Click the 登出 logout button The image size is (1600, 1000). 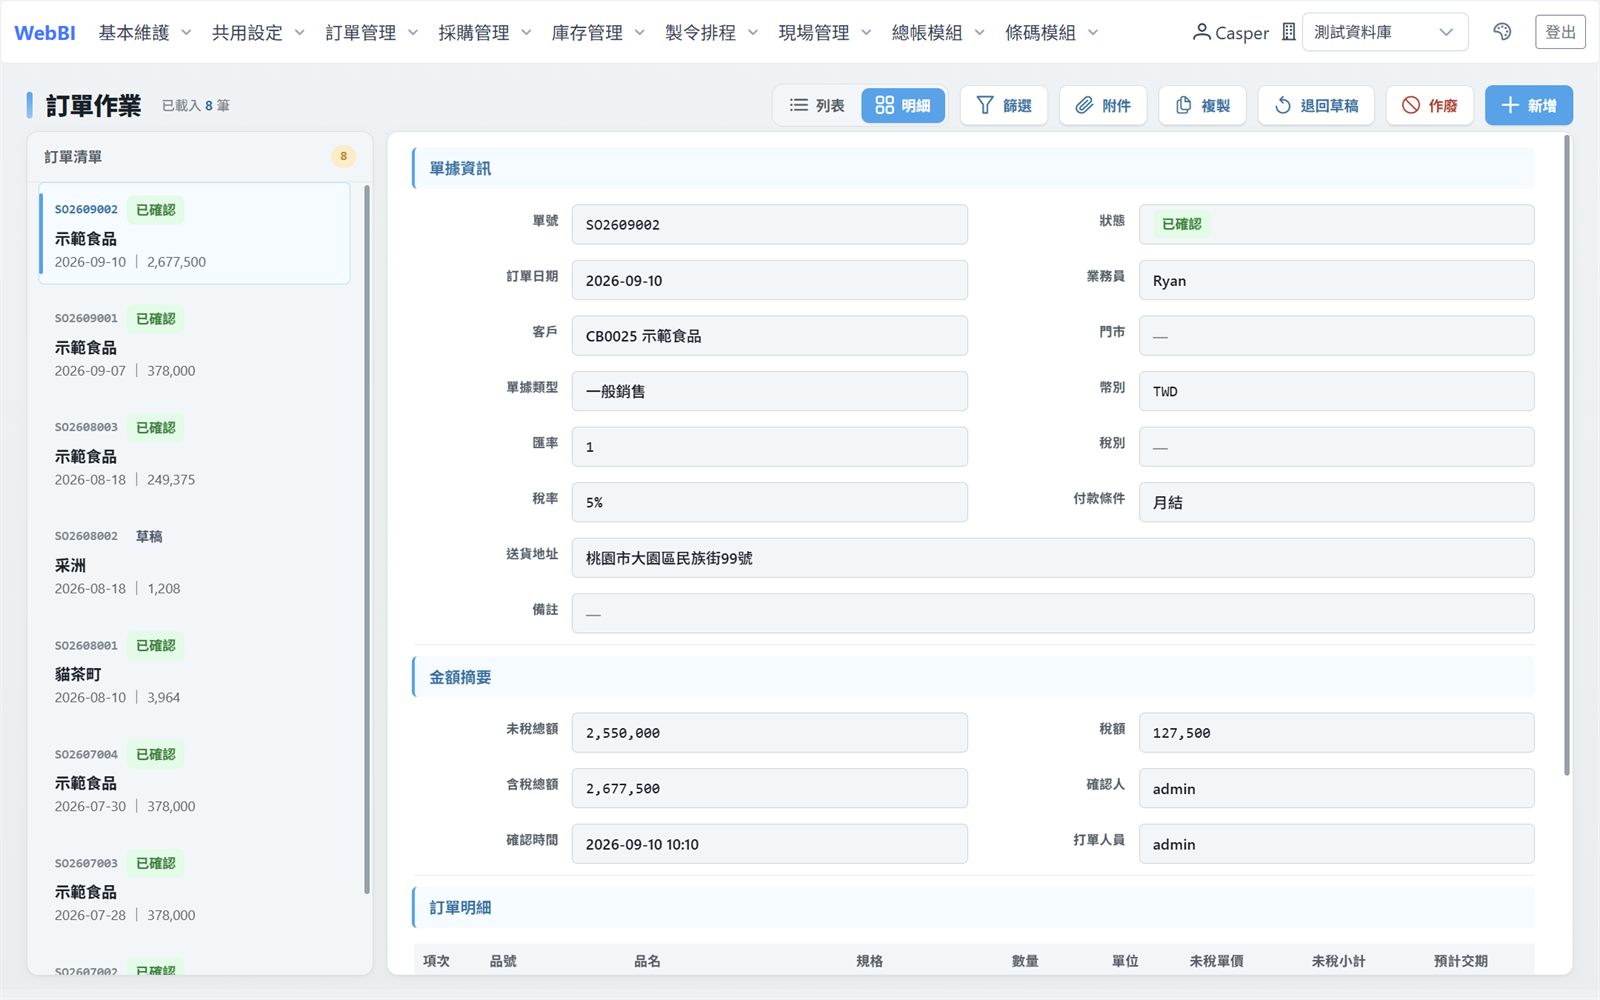coord(1560,32)
